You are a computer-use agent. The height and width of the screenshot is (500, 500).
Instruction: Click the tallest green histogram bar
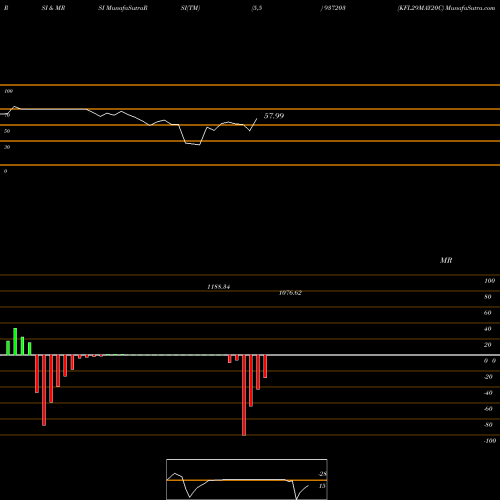point(15,342)
